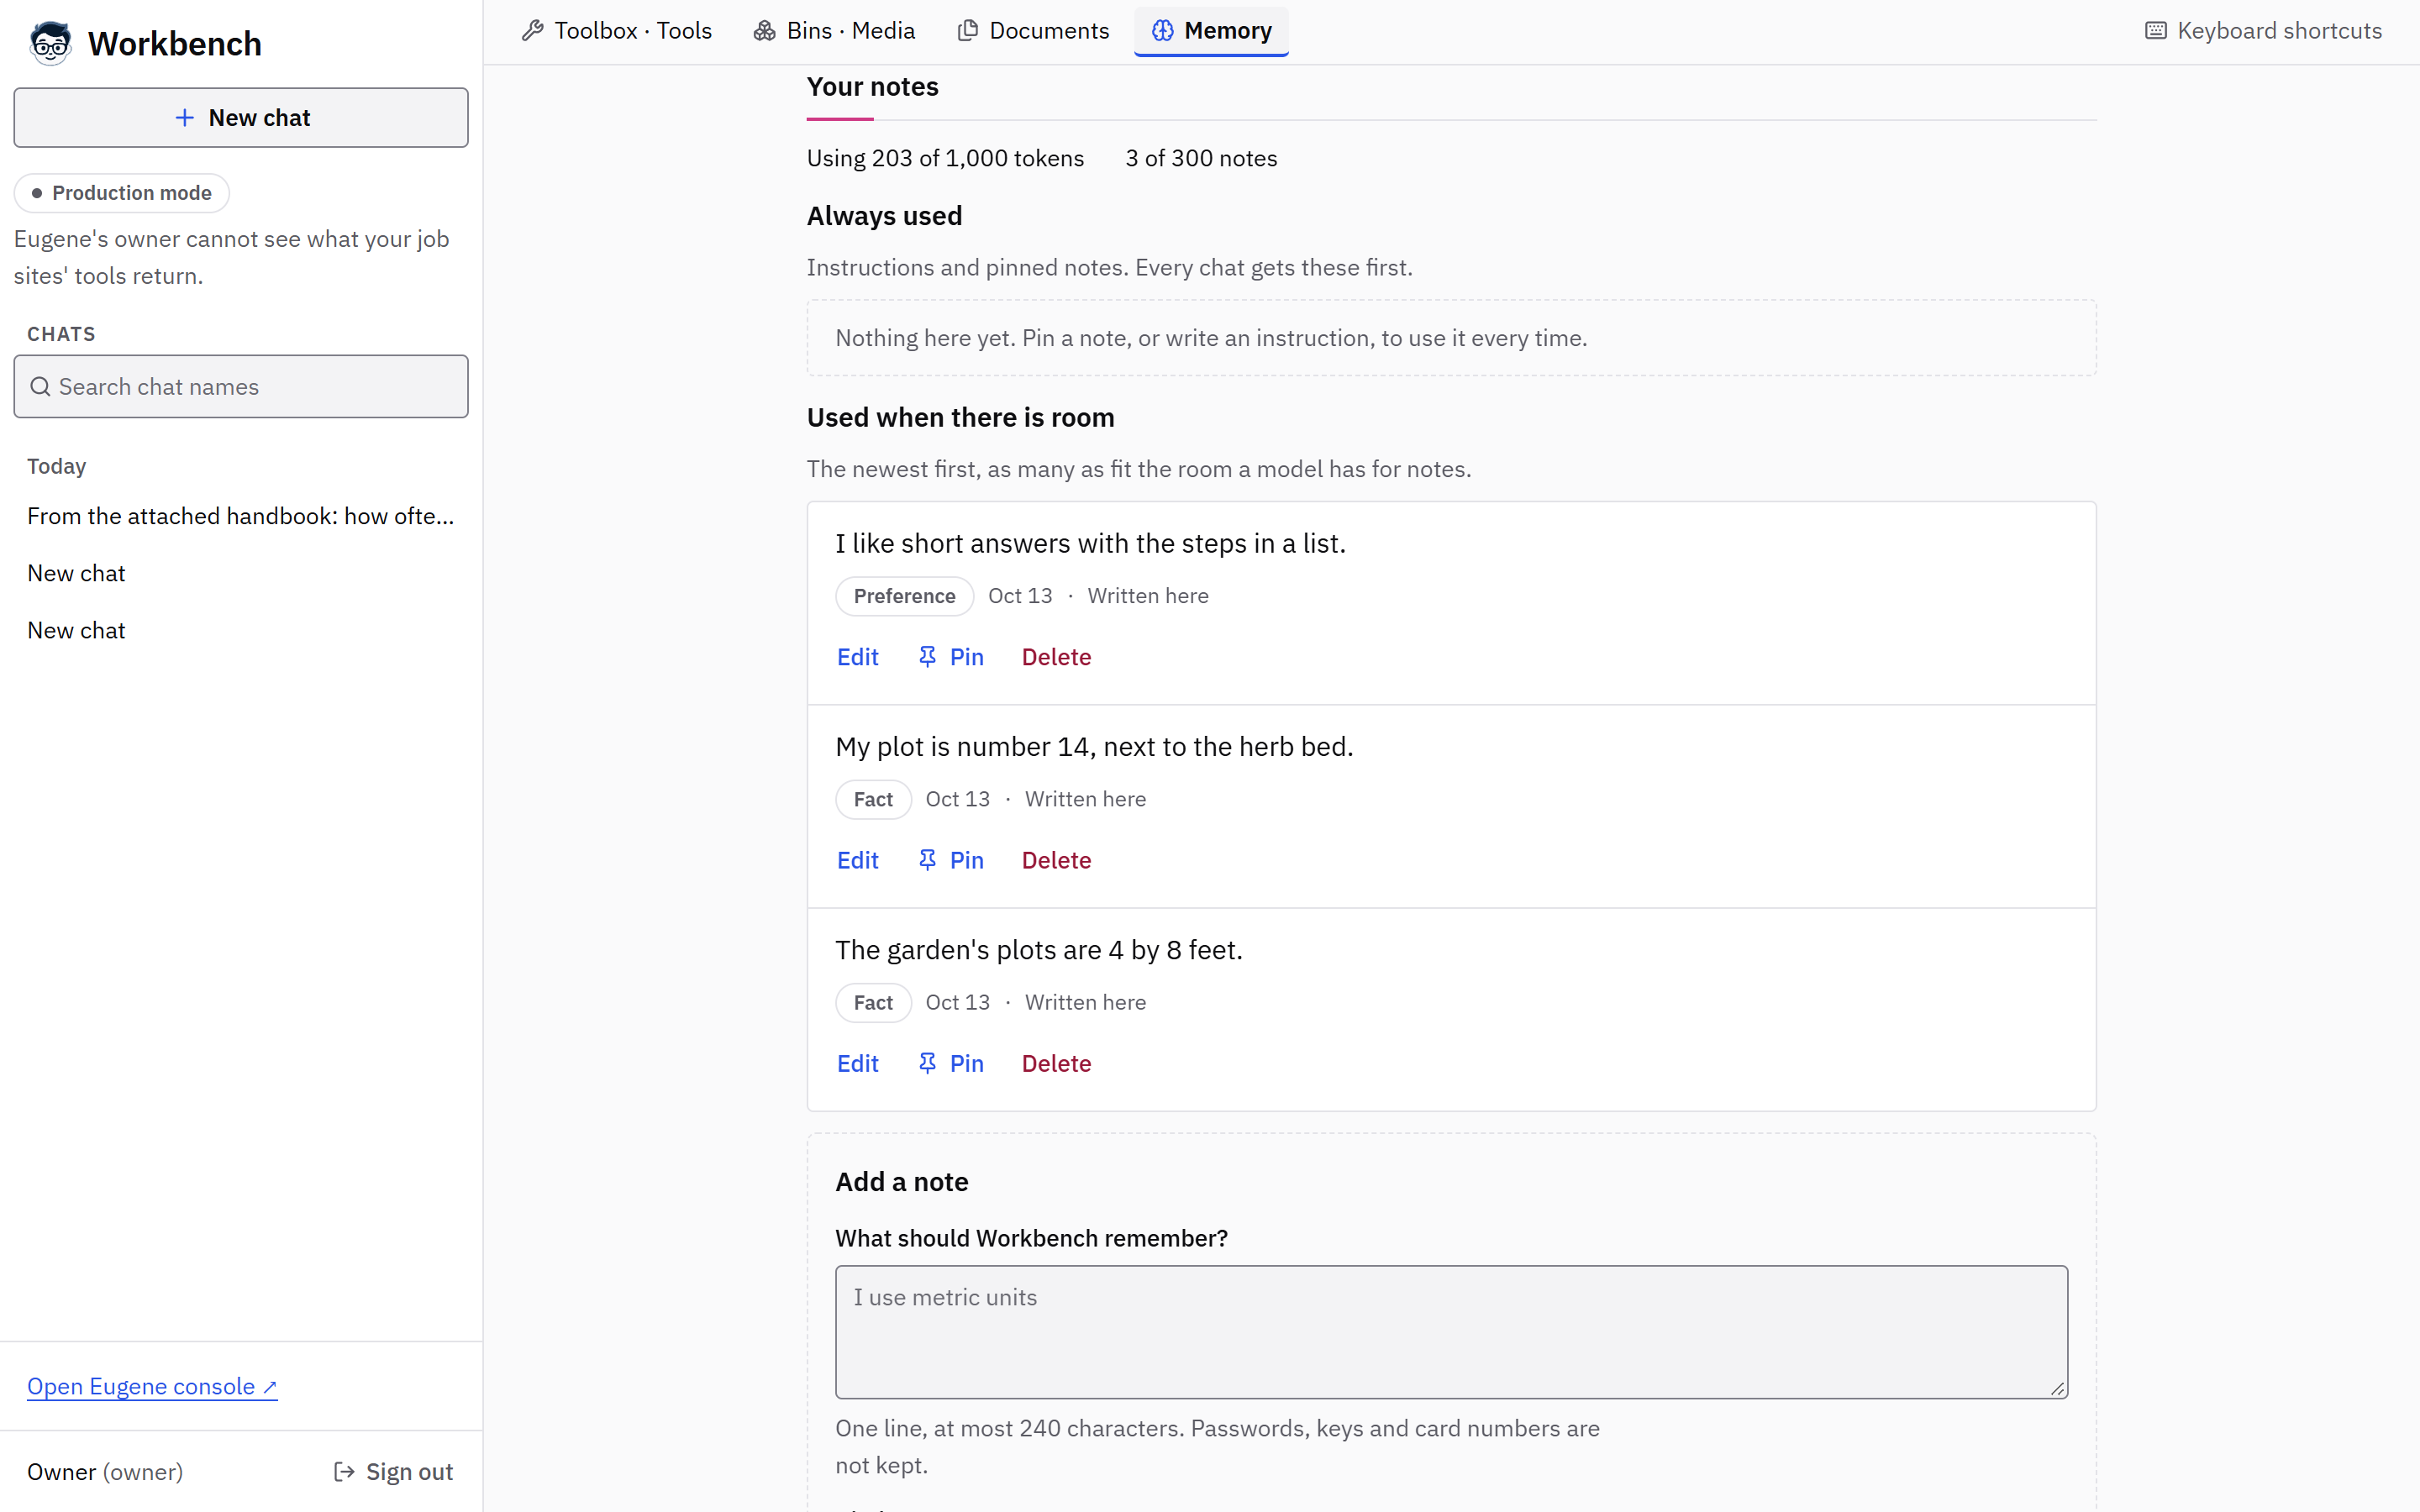Edit the plot number 14 note
The height and width of the screenshot is (1512, 2420).
(x=858, y=860)
